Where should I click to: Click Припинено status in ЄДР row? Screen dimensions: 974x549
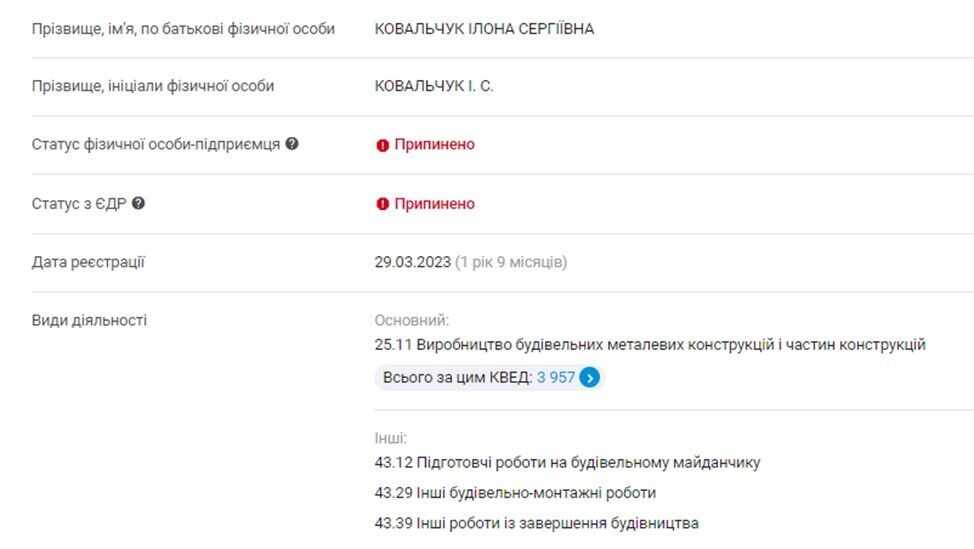pyautogui.click(x=434, y=204)
